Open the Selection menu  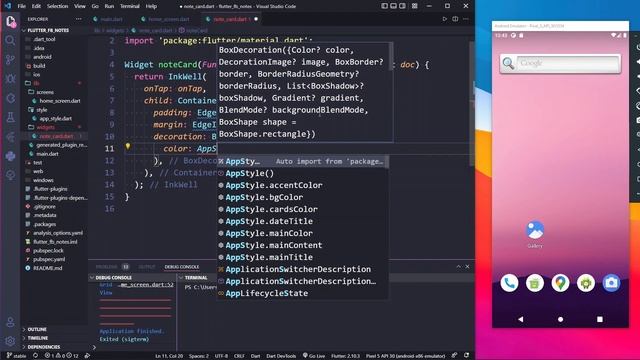pyautogui.click(x=58, y=6)
